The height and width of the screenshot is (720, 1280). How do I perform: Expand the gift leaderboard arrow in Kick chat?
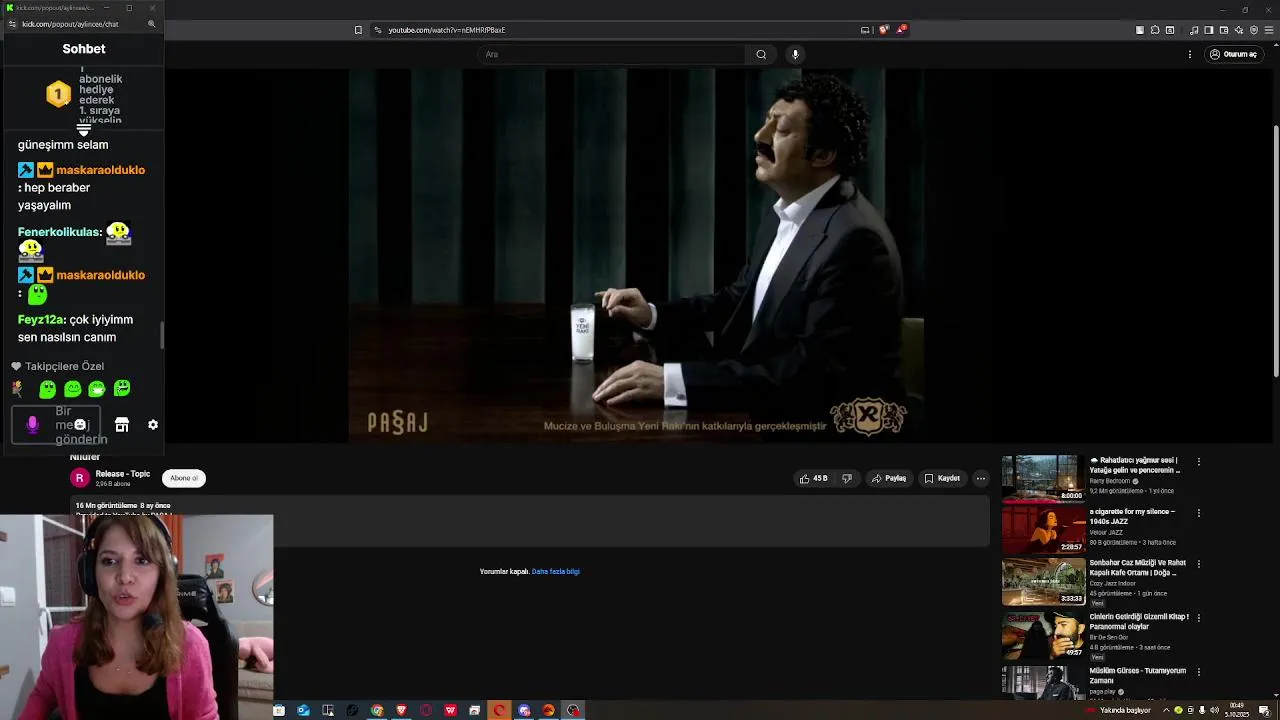(84, 130)
